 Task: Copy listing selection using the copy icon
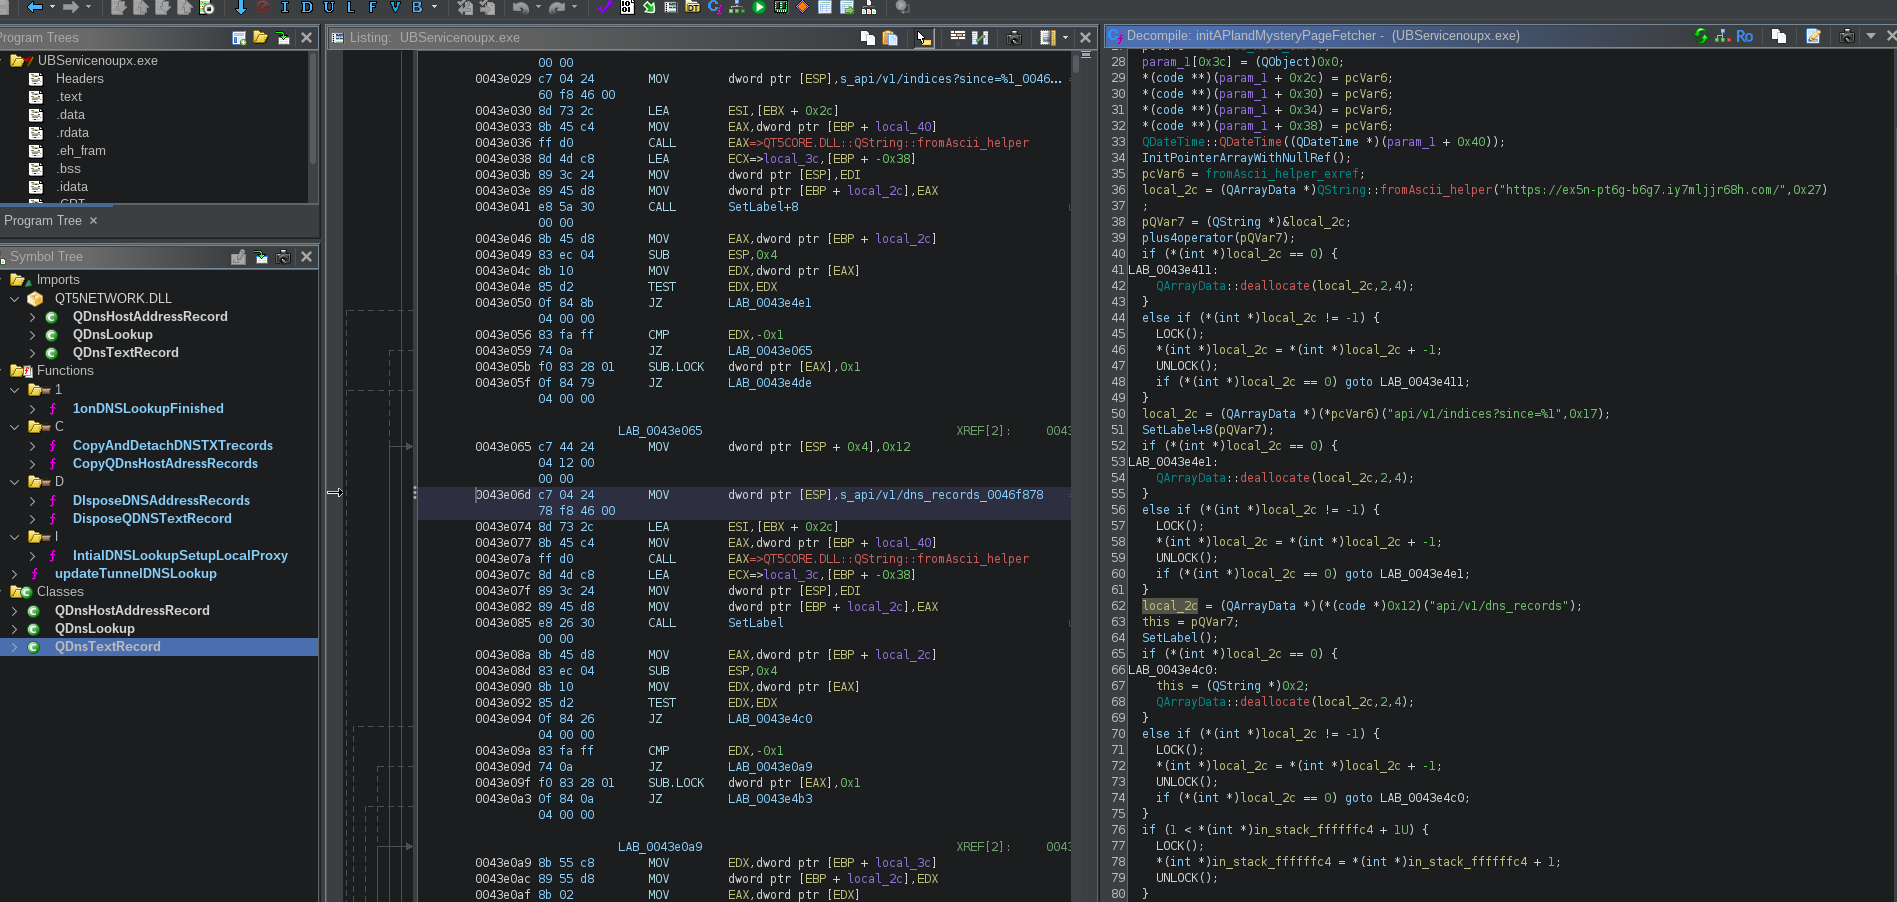point(868,36)
